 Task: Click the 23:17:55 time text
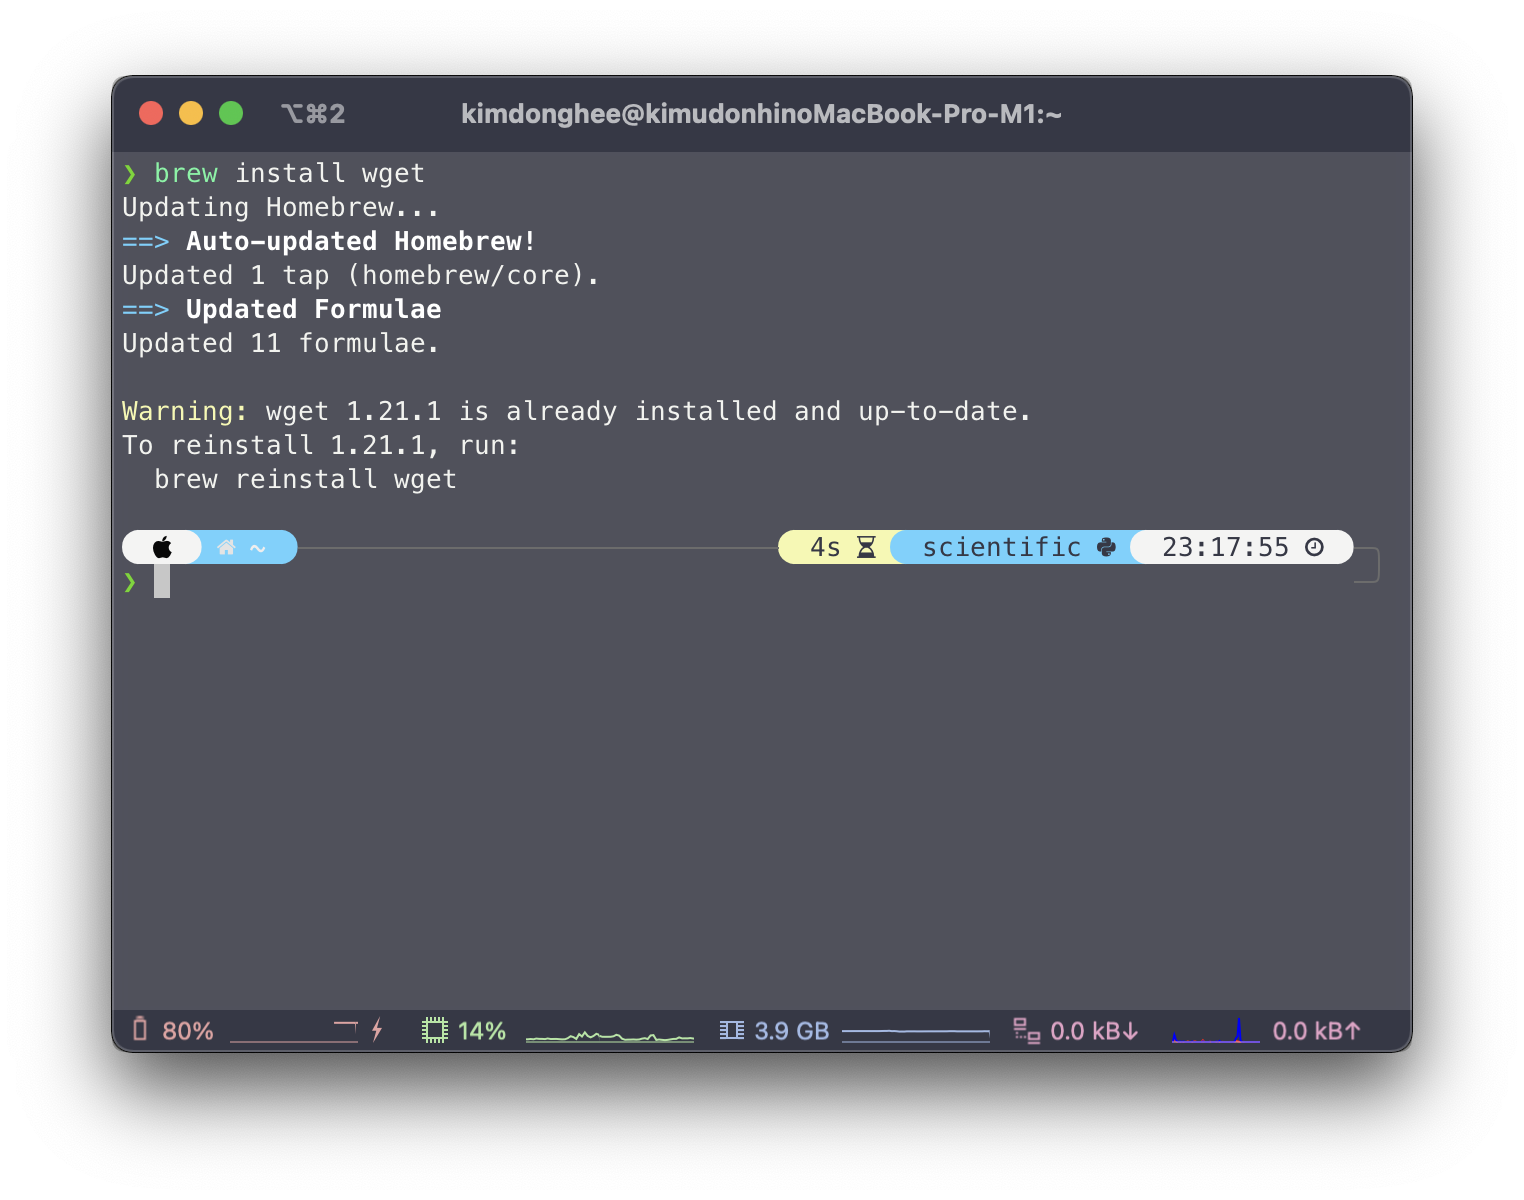point(1225,547)
